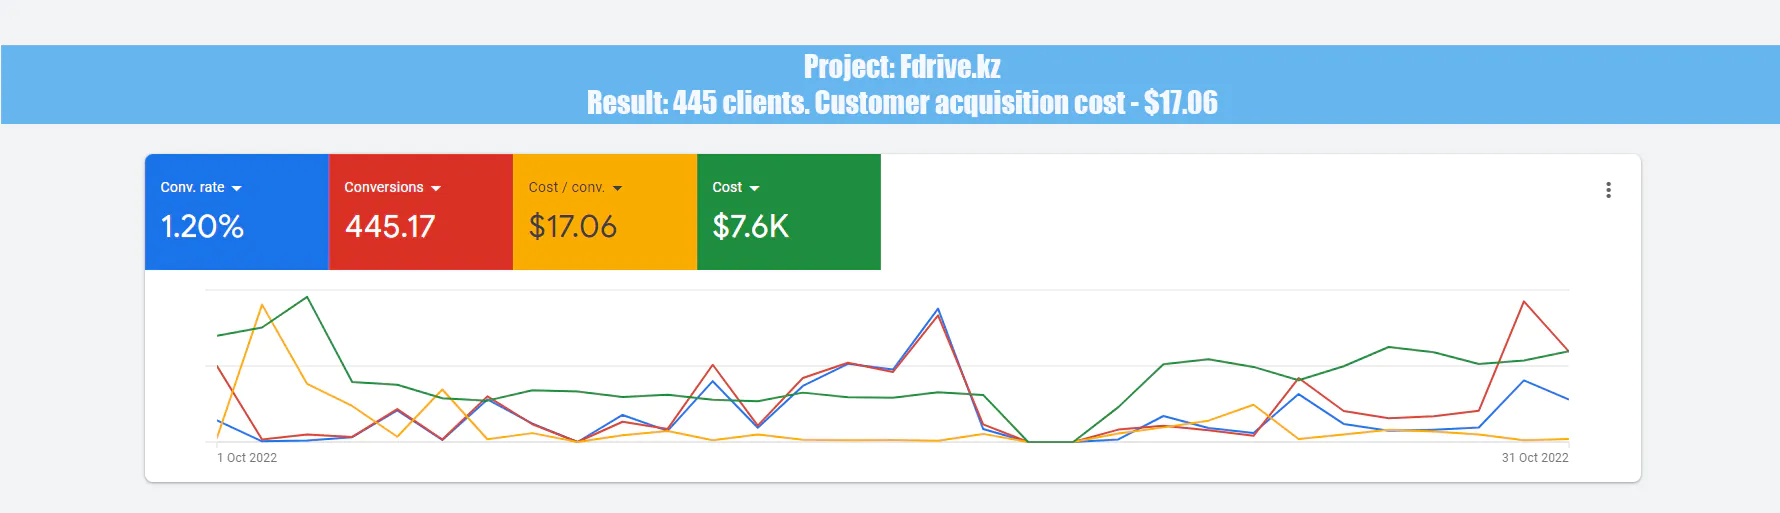The height and width of the screenshot is (513, 1780).
Task: Open the Cost metric dropdown arrow
Action: (754, 188)
